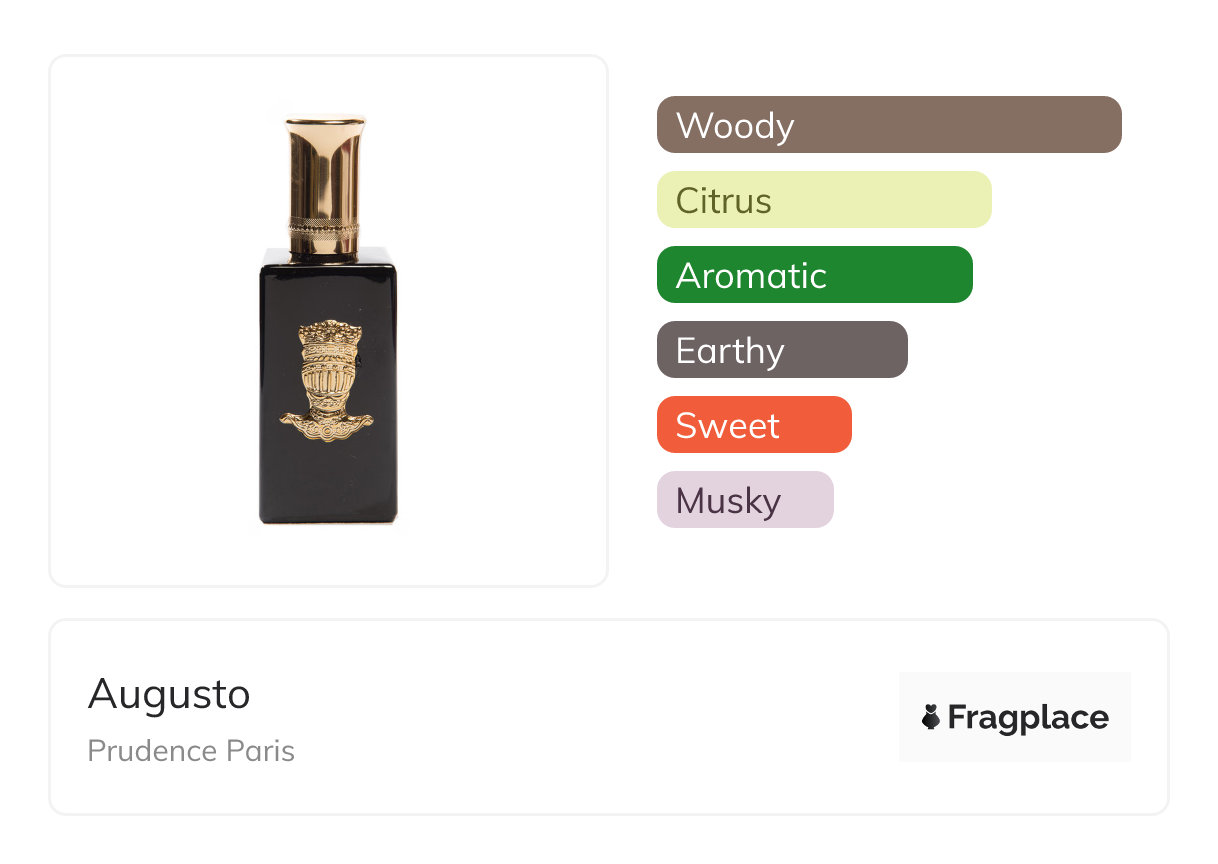Pick the Earthy accord bar
Image resolution: width=1218 pixels, height=864 pixels.
pyautogui.click(x=782, y=350)
